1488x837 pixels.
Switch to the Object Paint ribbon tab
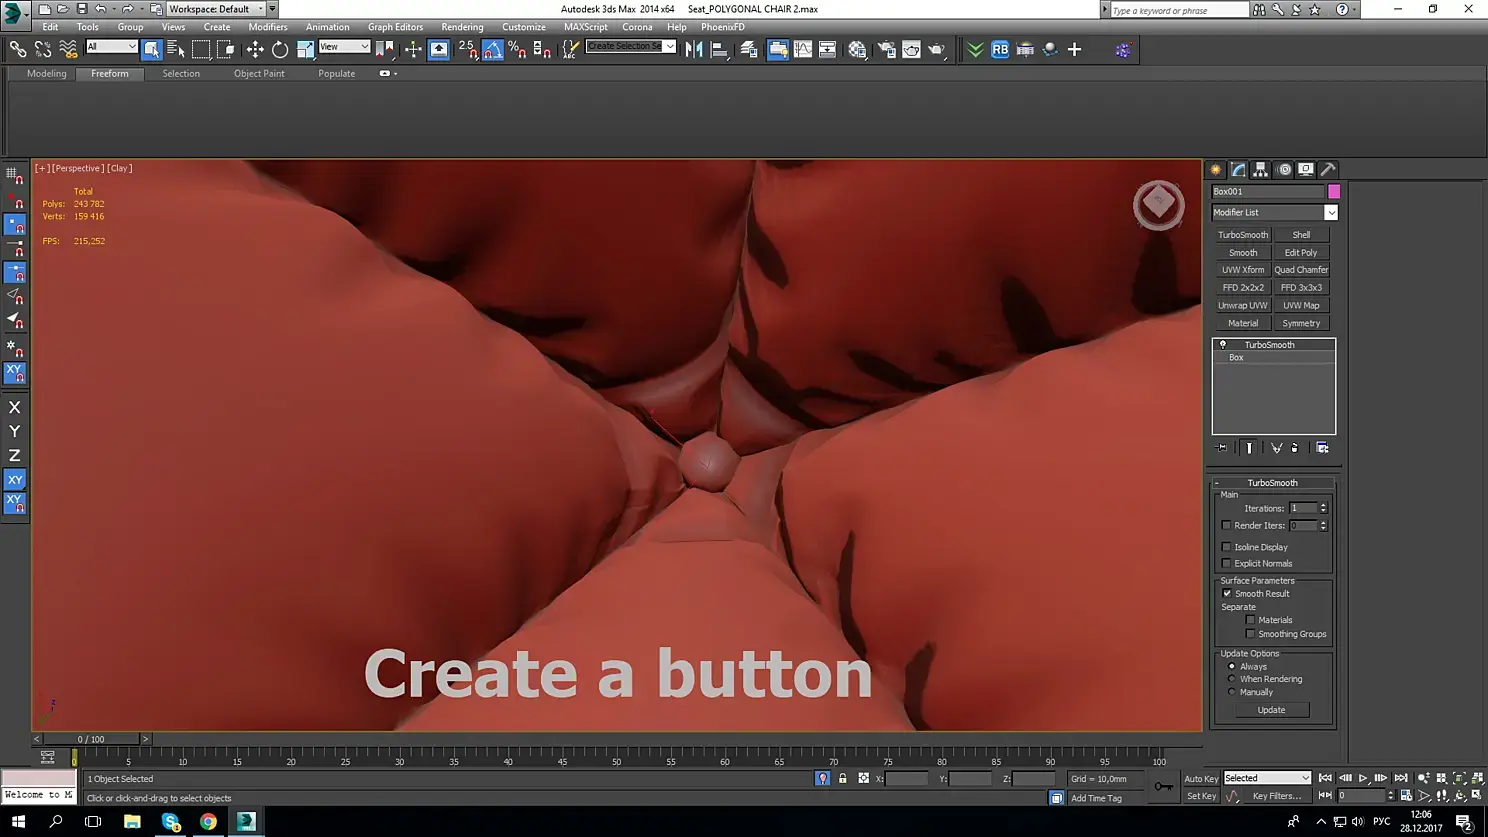[259, 74]
